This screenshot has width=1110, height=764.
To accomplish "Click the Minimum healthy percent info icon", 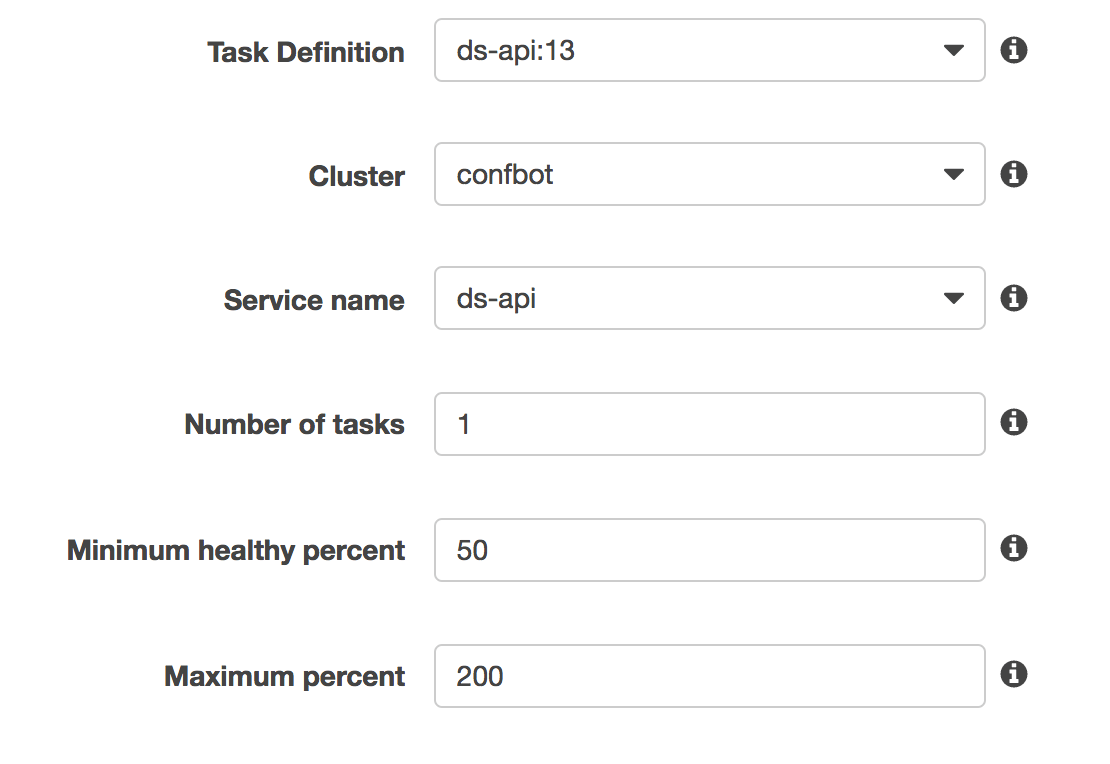I will [1014, 548].
